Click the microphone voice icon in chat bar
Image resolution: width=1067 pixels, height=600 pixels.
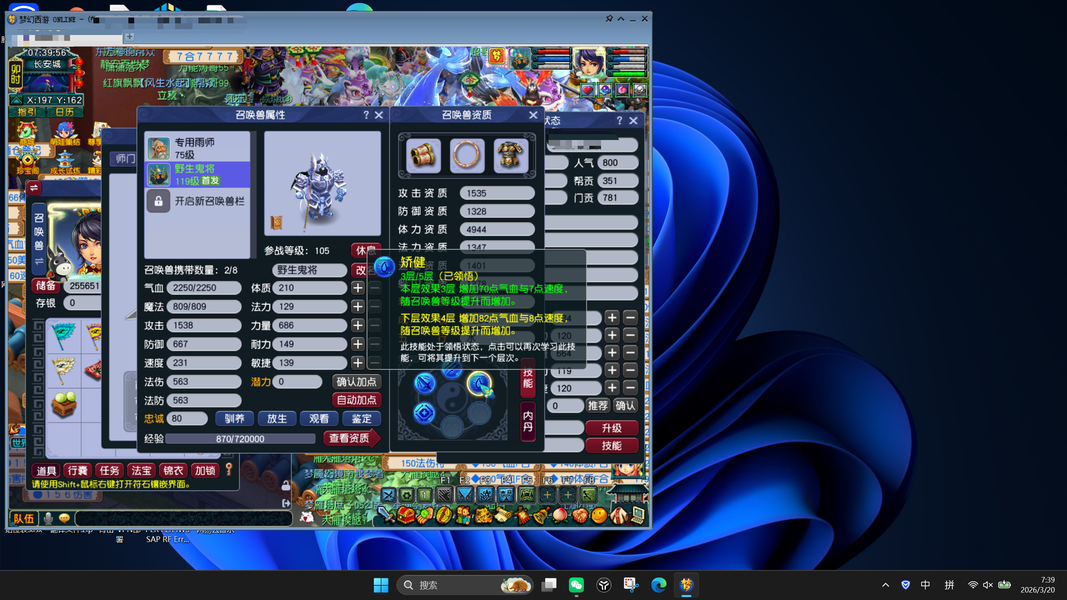(x=49, y=518)
